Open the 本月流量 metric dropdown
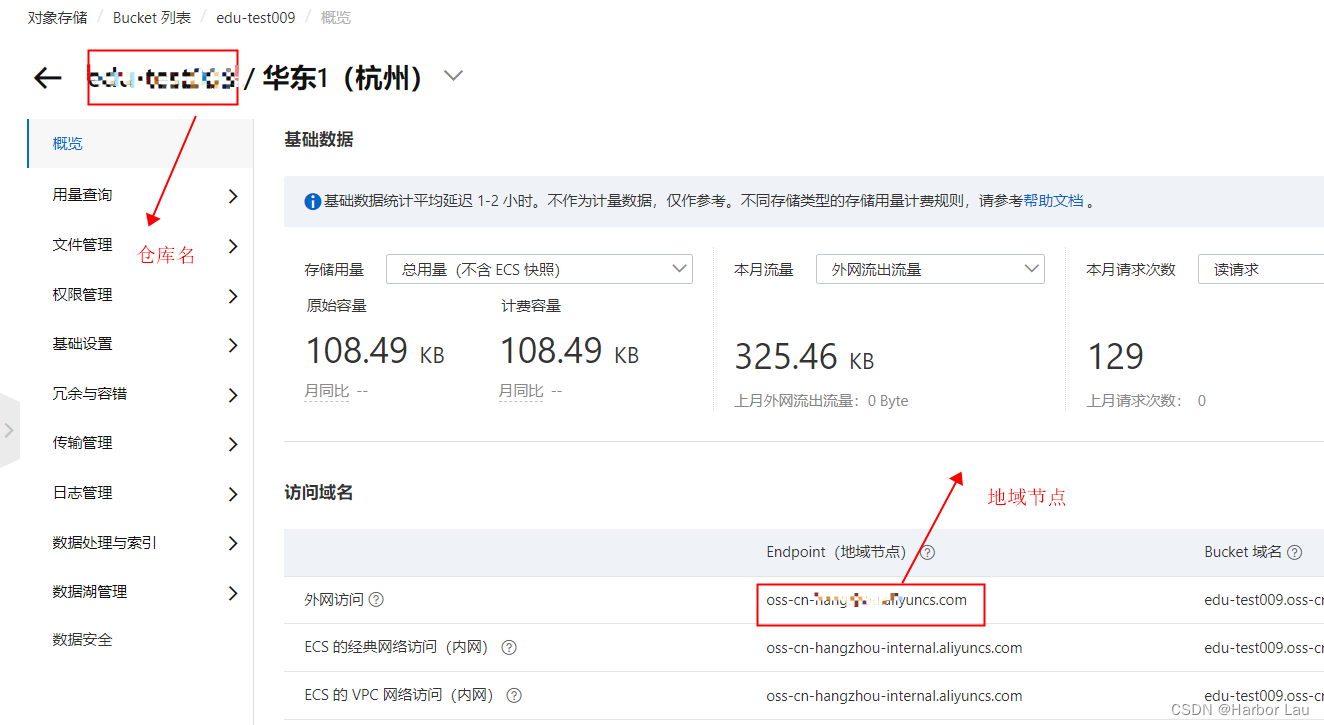Screen dimensions: 1324x725 pos(930,268)
